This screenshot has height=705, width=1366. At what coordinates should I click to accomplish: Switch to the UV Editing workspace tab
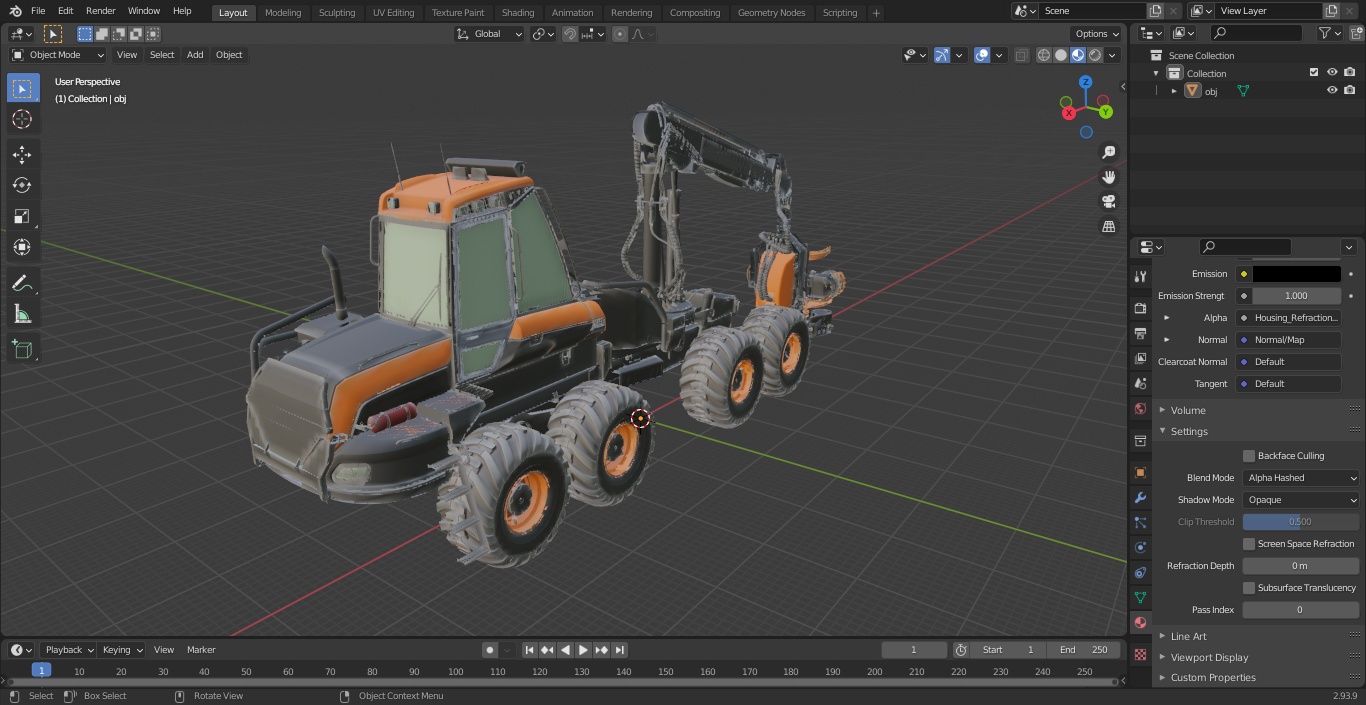pos(393,12)
